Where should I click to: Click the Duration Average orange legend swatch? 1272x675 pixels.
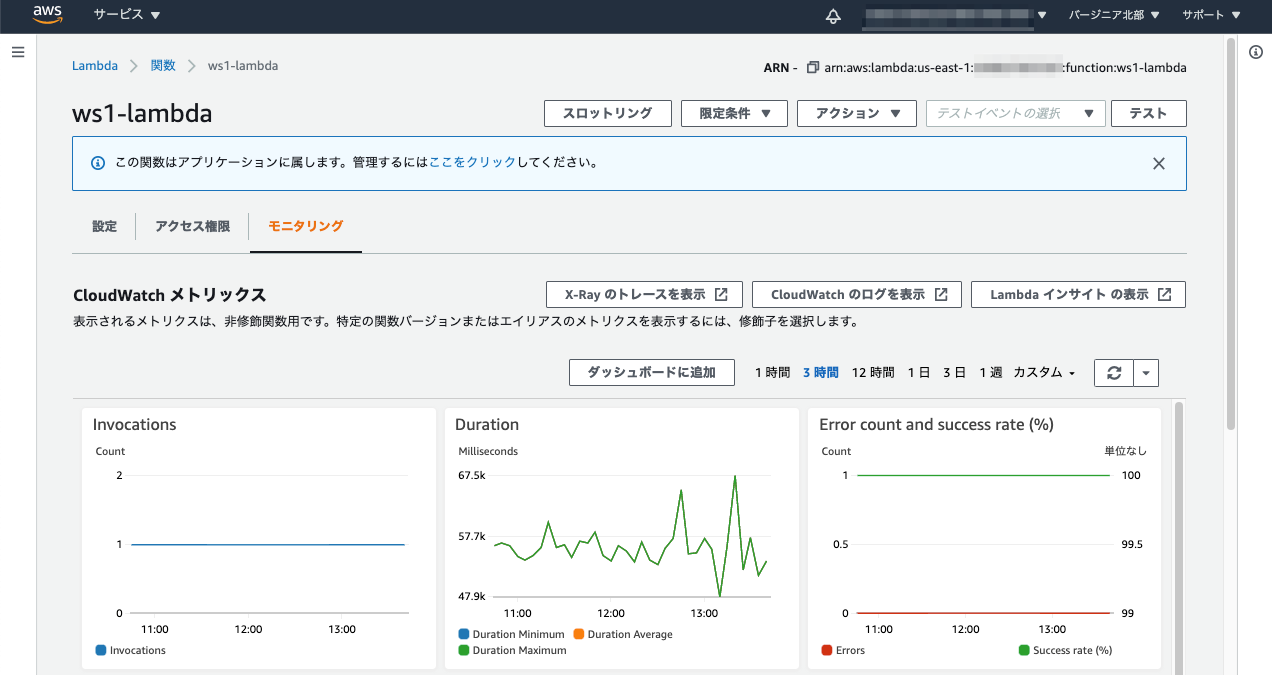(579, 634)
